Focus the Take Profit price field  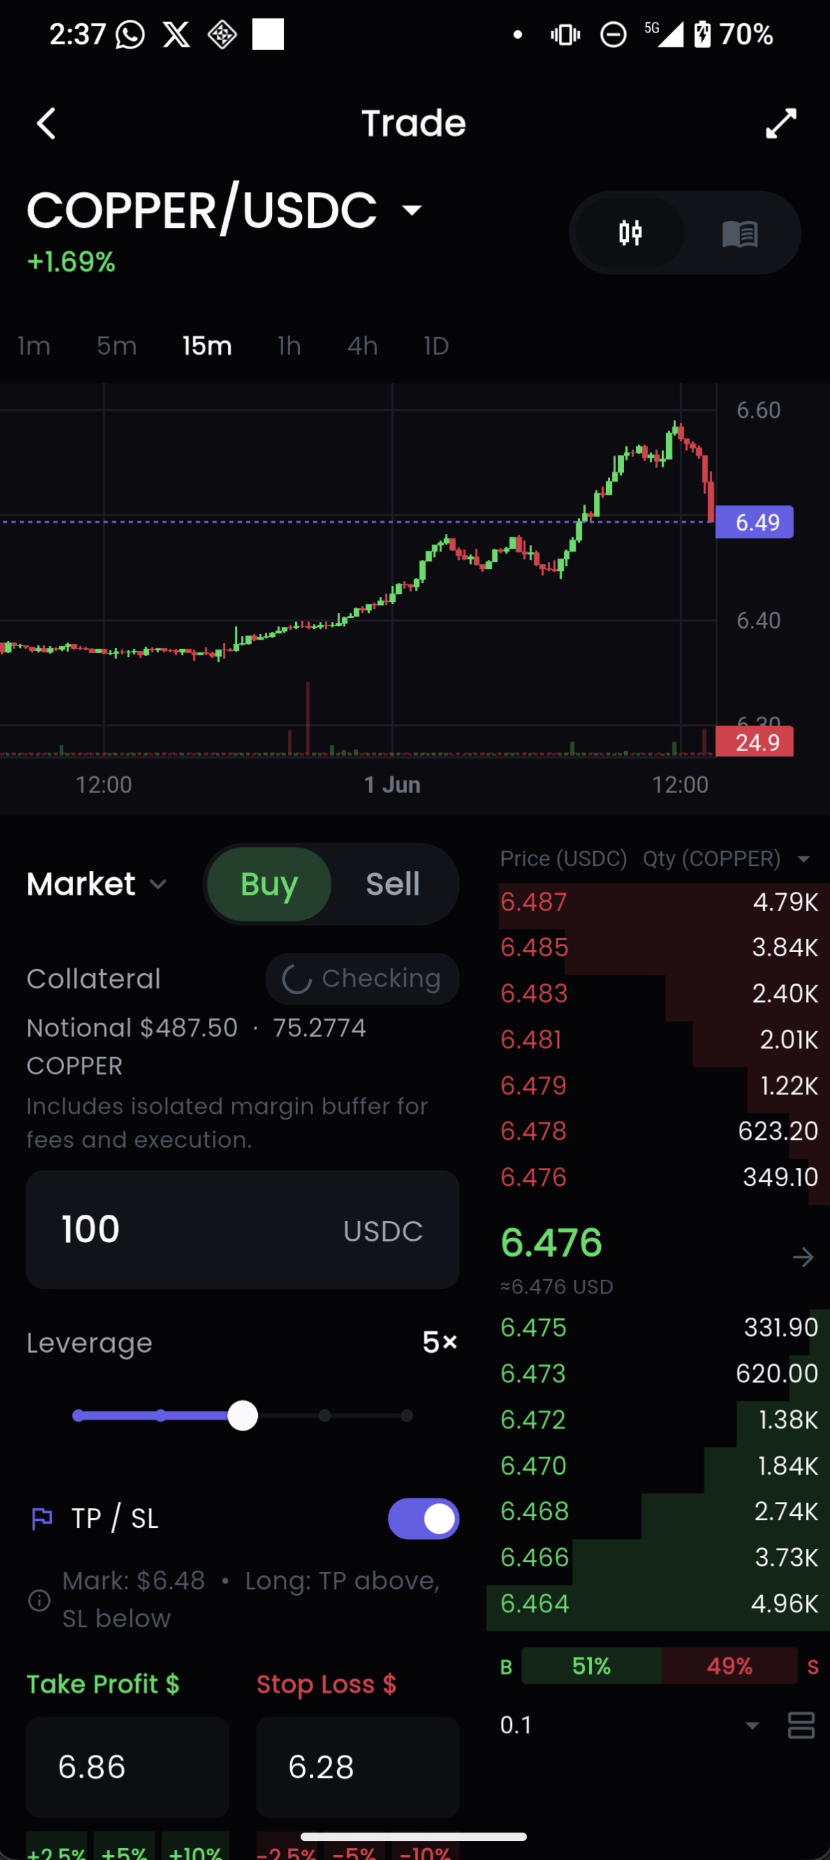[x=128, y=1767]
